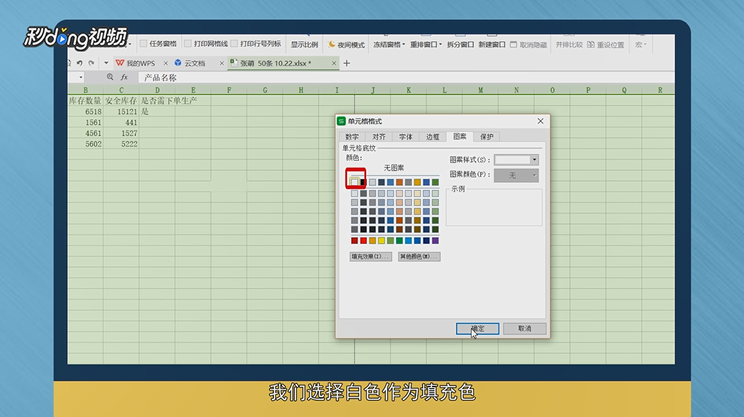Click the 确定 button
This screenshot has height=417, width=744.
coord(477,329)
